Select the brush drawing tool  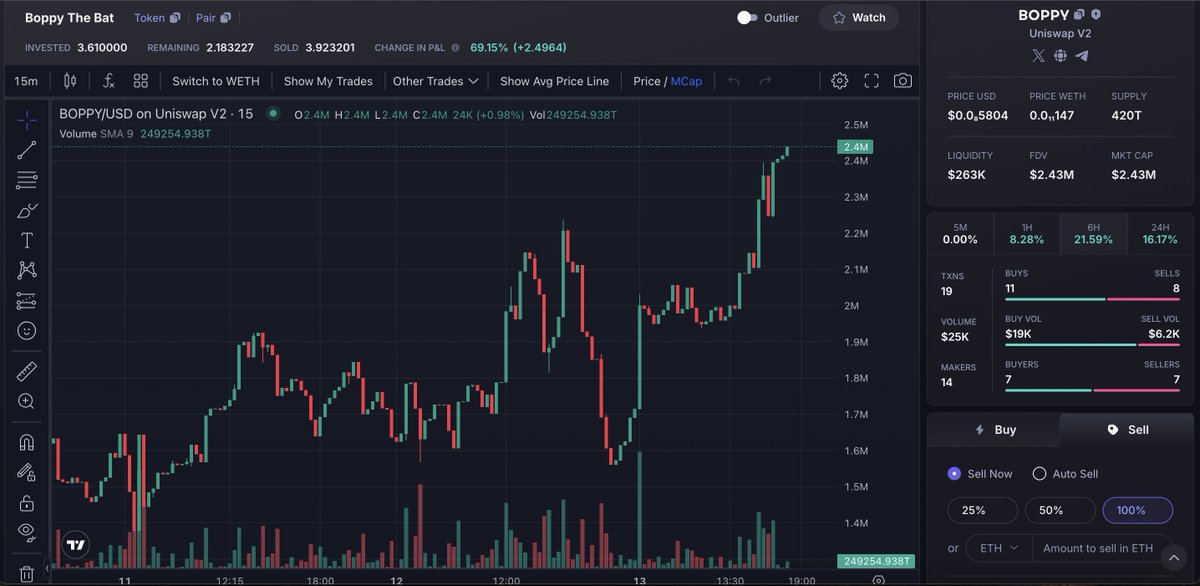(27, 211)
